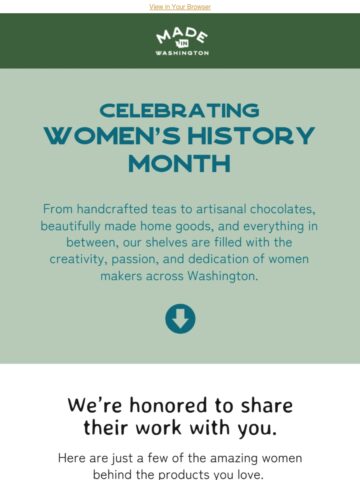This screenshot has width=360, height=480.
Task: Click the makers across Washington line
Action: pyautogui.click(x=179, y=276)
